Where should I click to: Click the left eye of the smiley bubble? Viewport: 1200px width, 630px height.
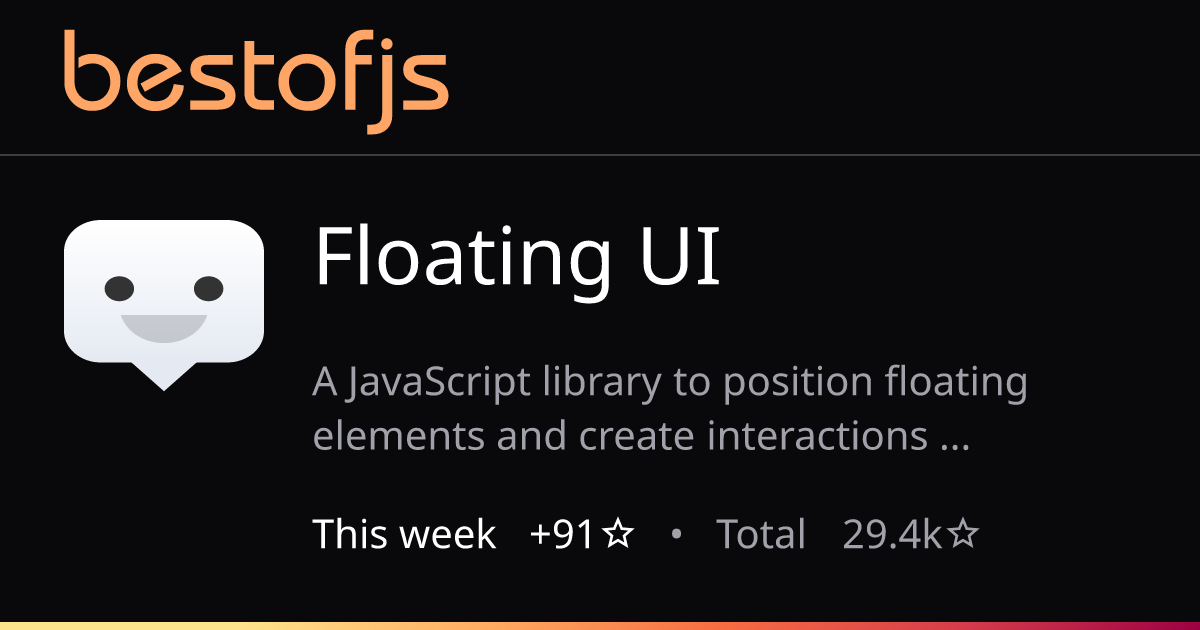[119, 289]
